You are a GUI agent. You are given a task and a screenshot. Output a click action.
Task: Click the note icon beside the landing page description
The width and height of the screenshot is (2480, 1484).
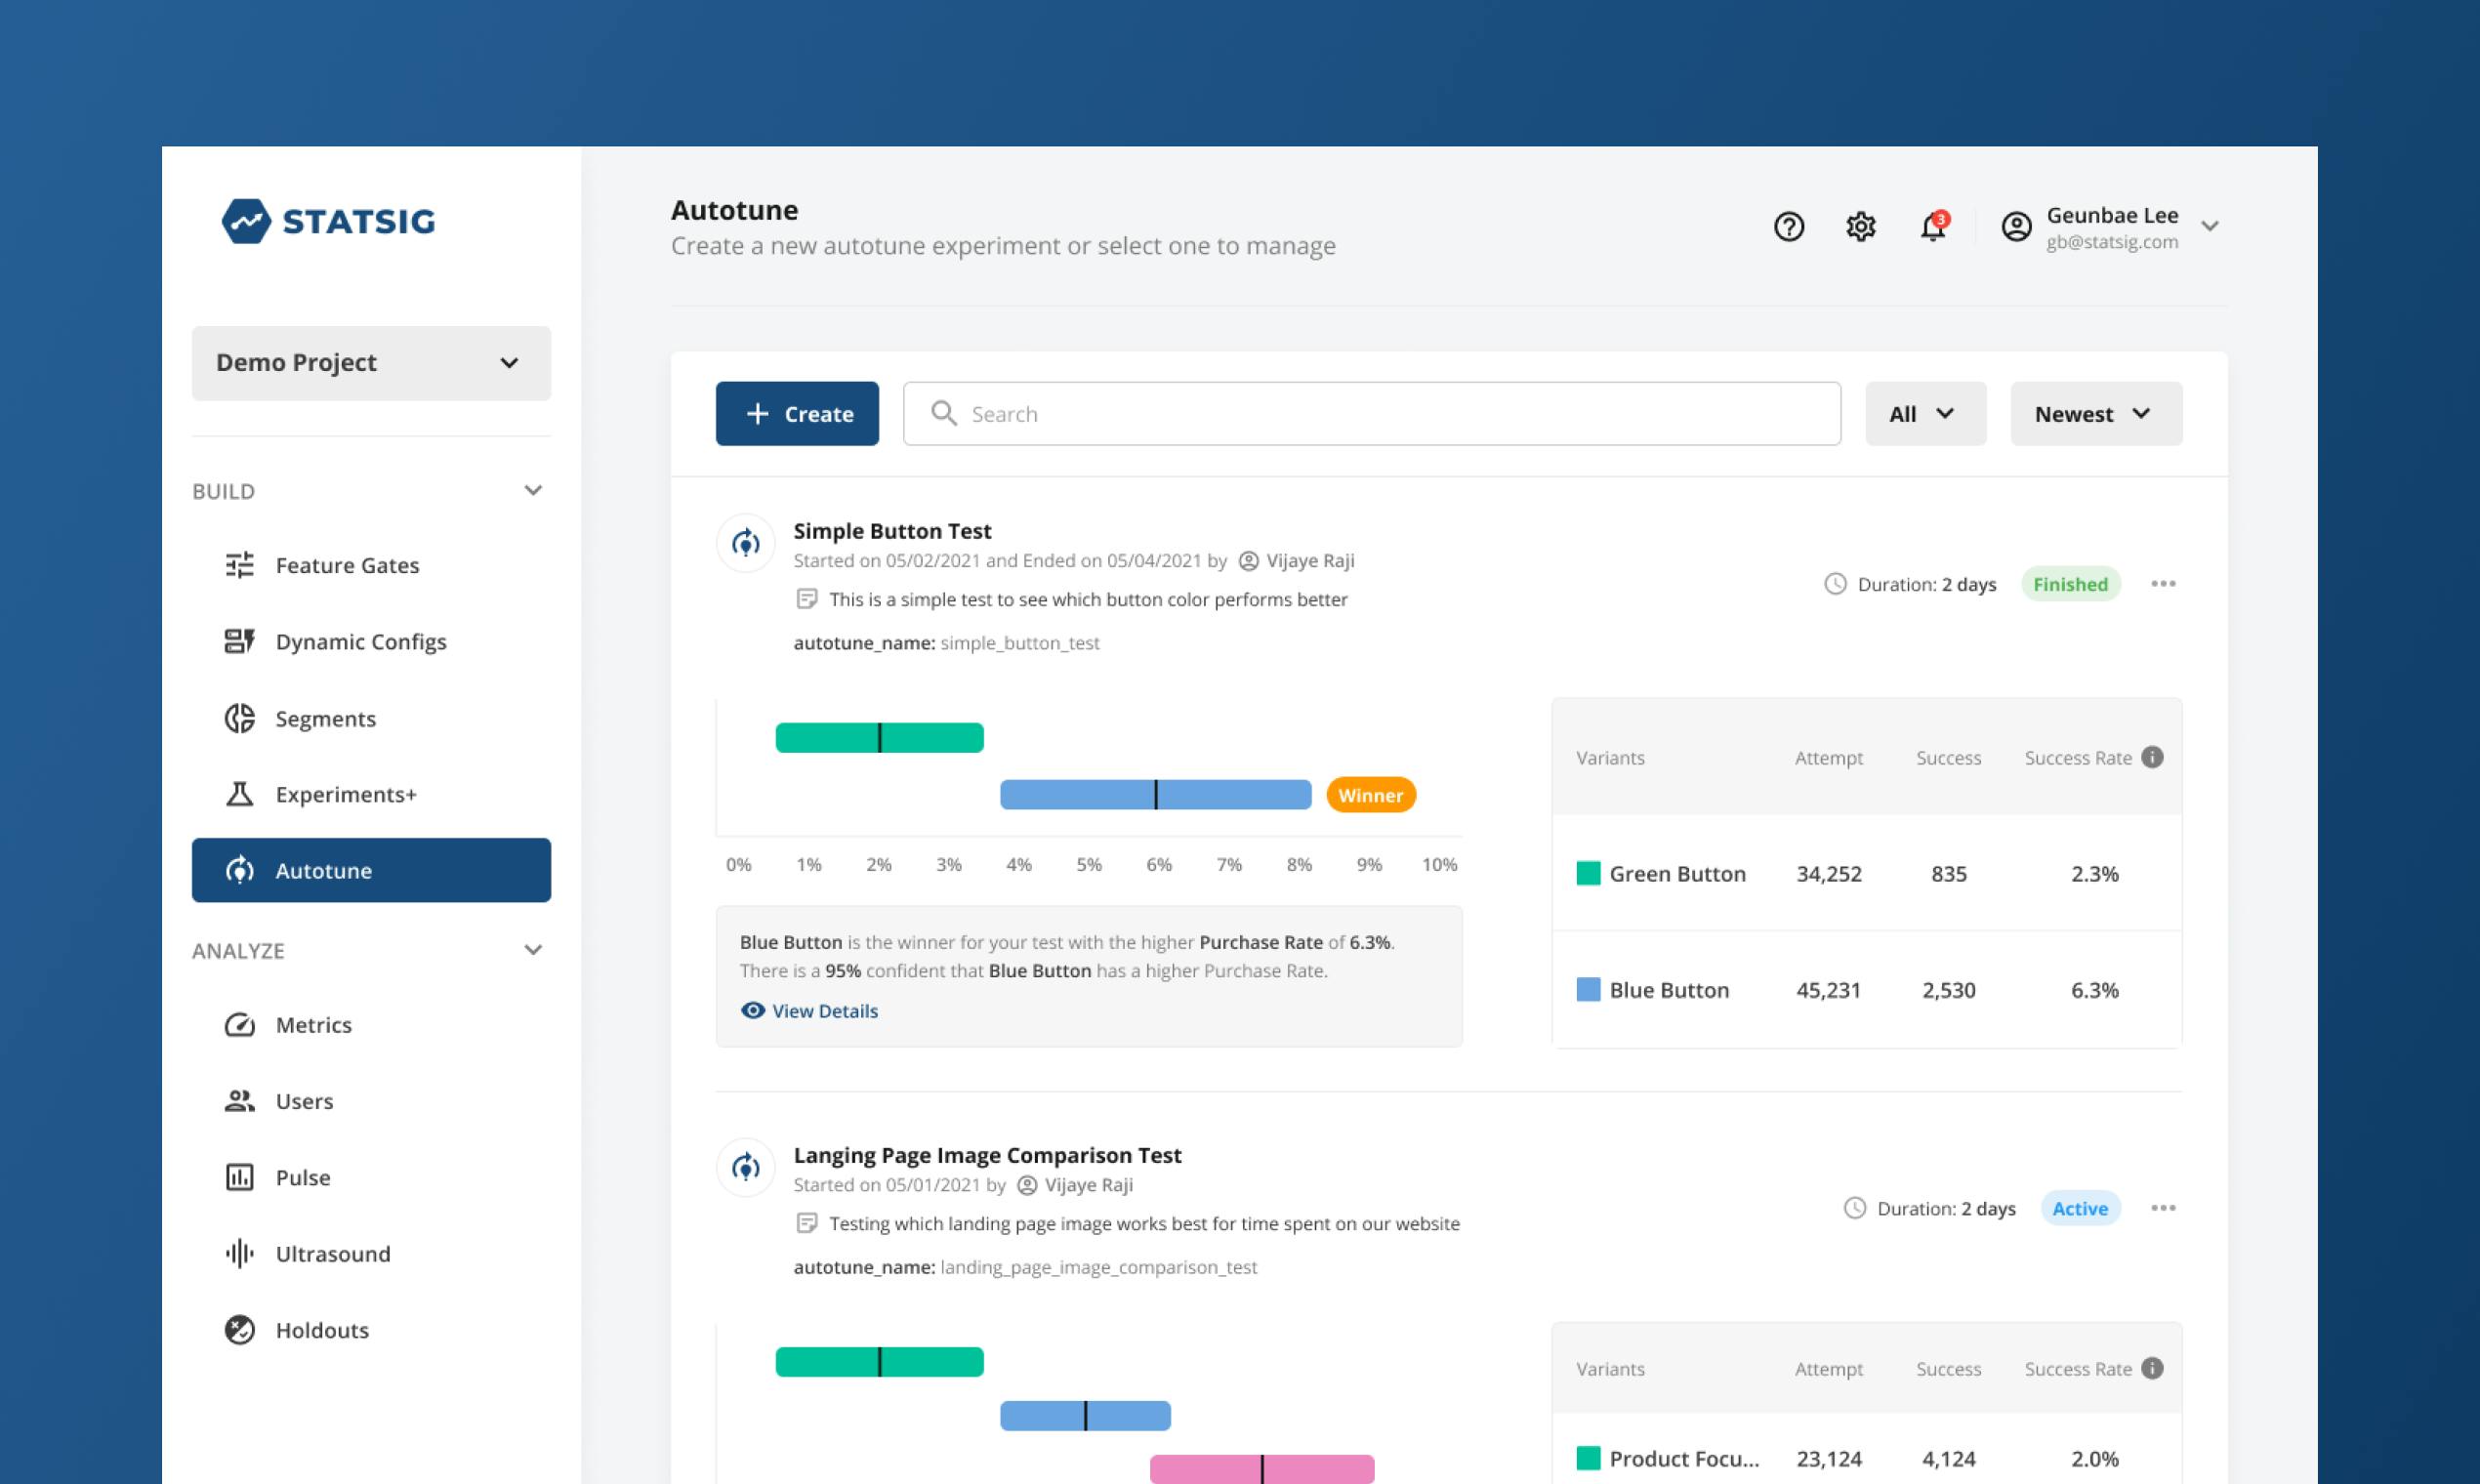807,1223
